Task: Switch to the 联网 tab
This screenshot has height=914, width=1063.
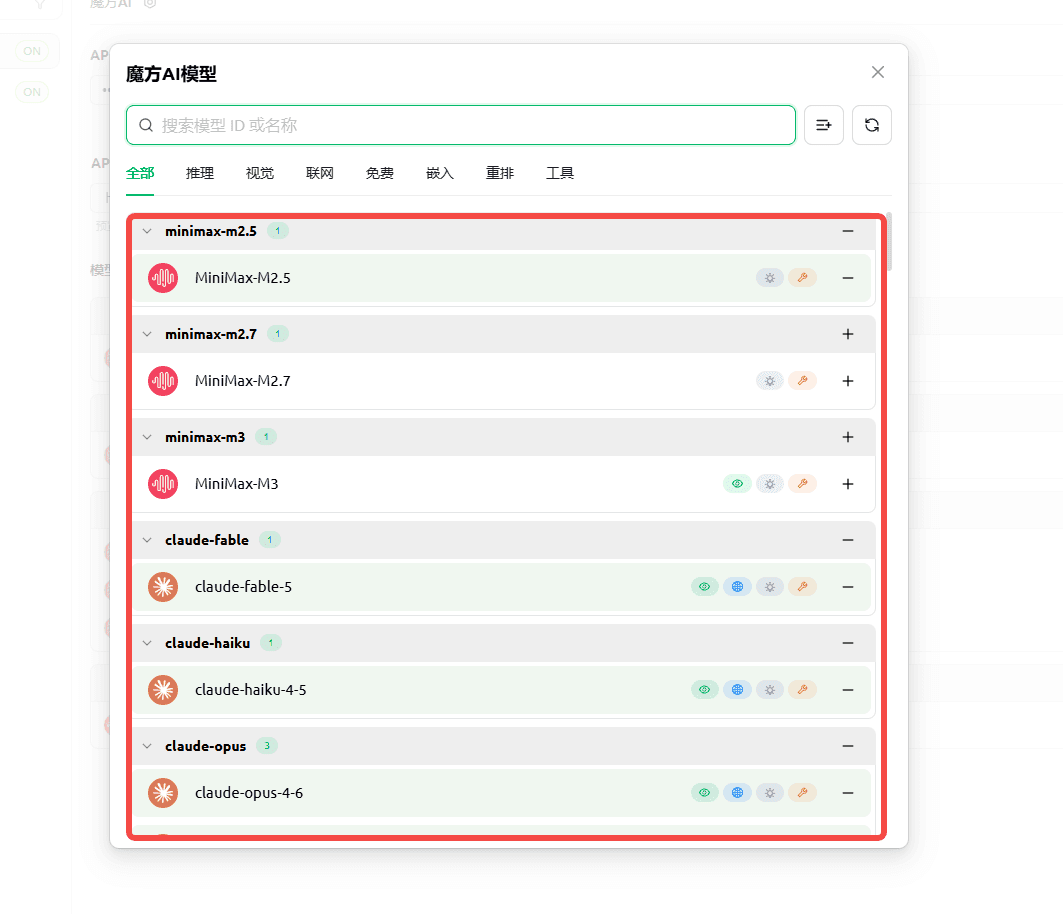Action: pyautogui.click(x=320, y=174)
